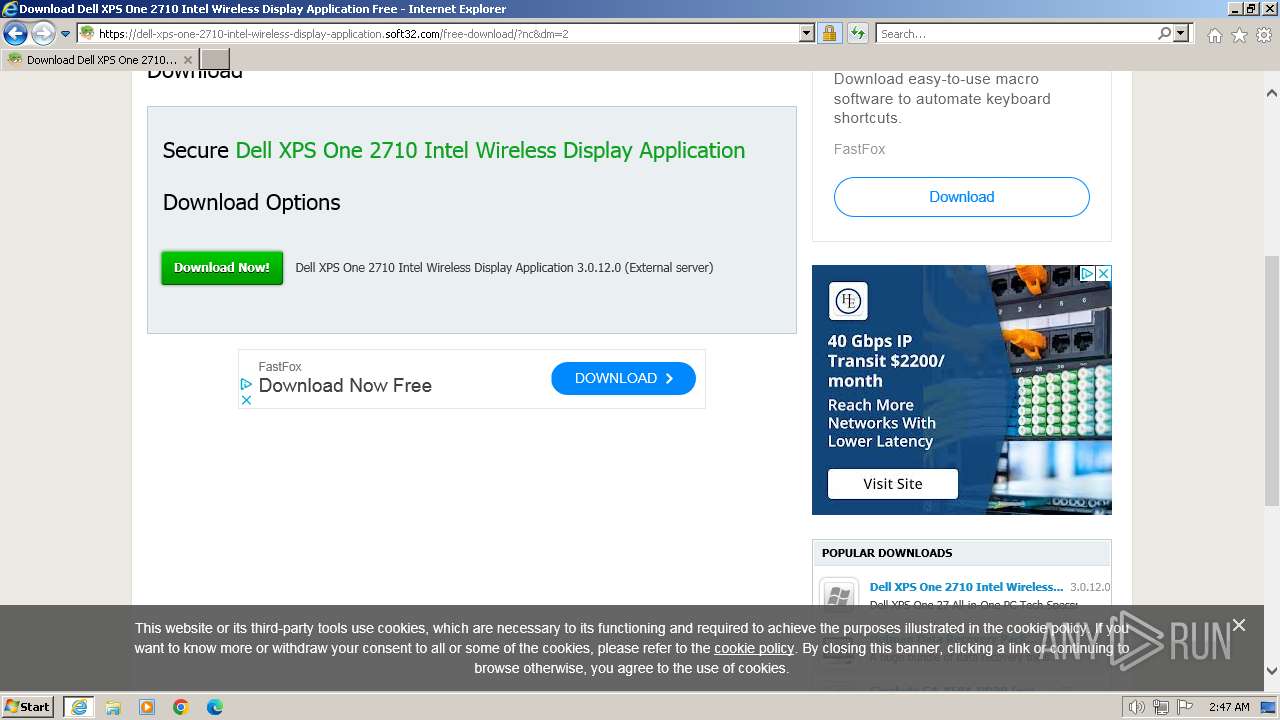
Task: Click the soft32 URL address bar
Action: click(438, 33)
